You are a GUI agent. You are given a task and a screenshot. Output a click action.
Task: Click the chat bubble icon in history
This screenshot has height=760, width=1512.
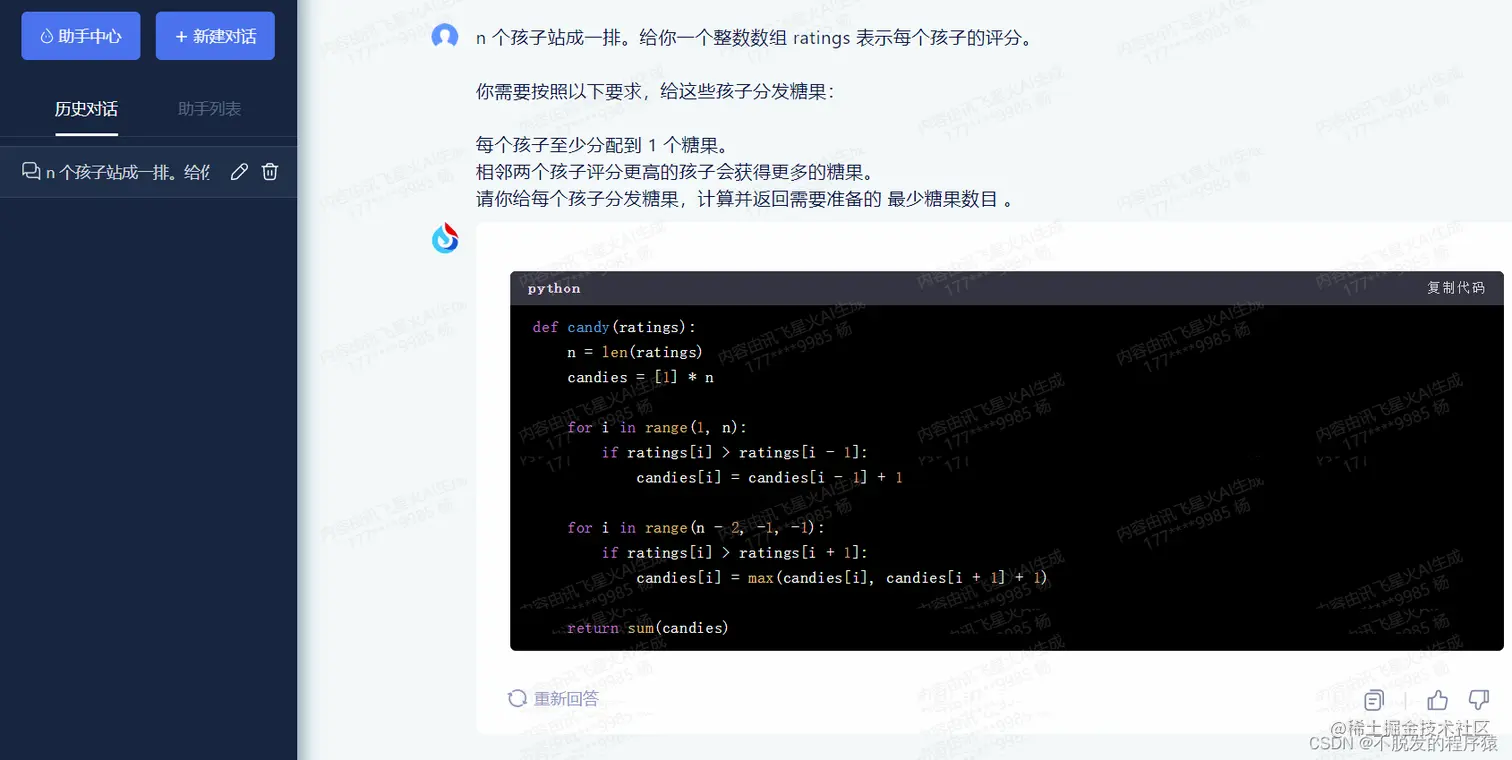(31, 171)
